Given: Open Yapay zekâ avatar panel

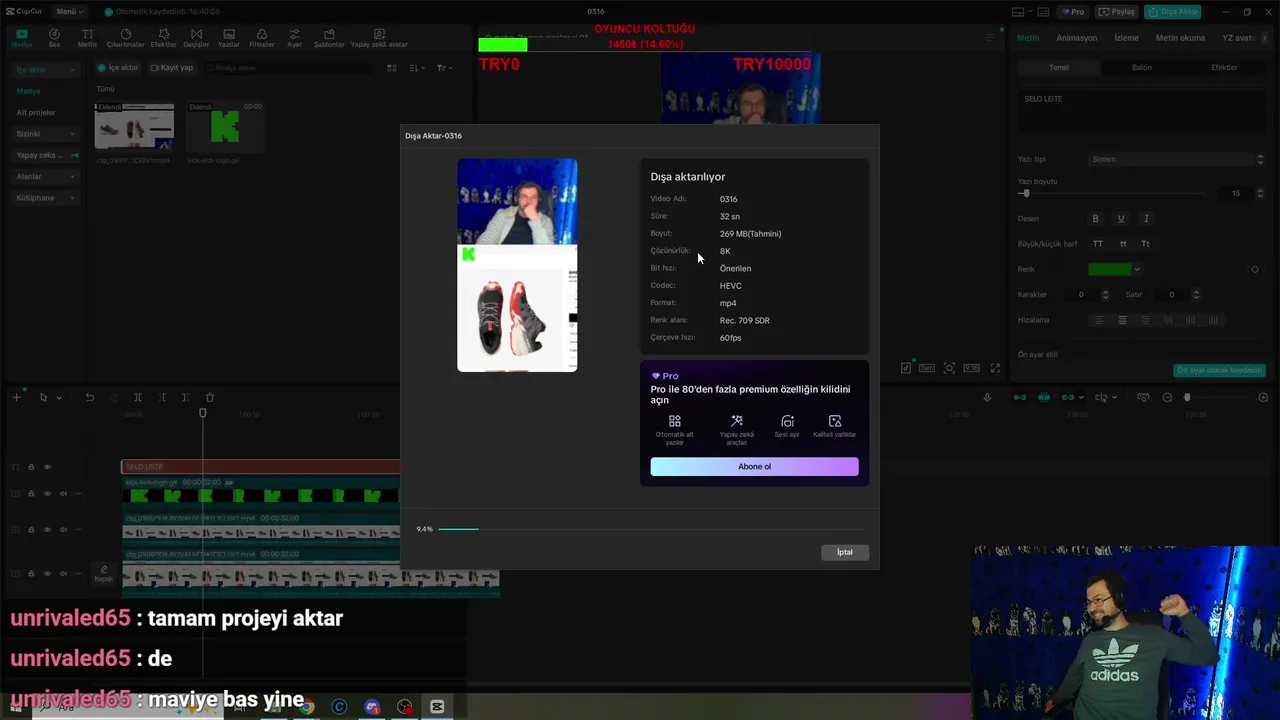Looking at the screenshot, I should tap(379, 38).
